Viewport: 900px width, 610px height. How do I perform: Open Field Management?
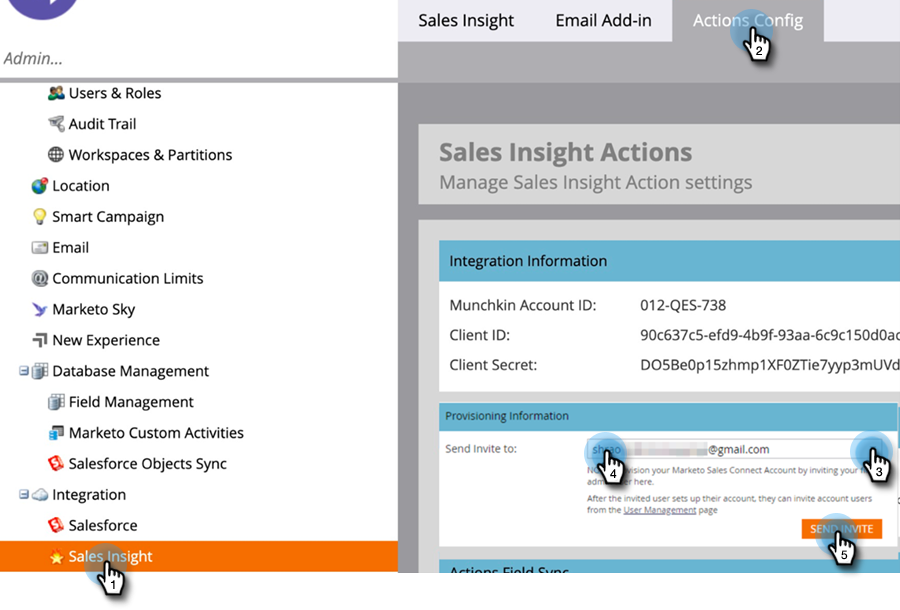131,402
